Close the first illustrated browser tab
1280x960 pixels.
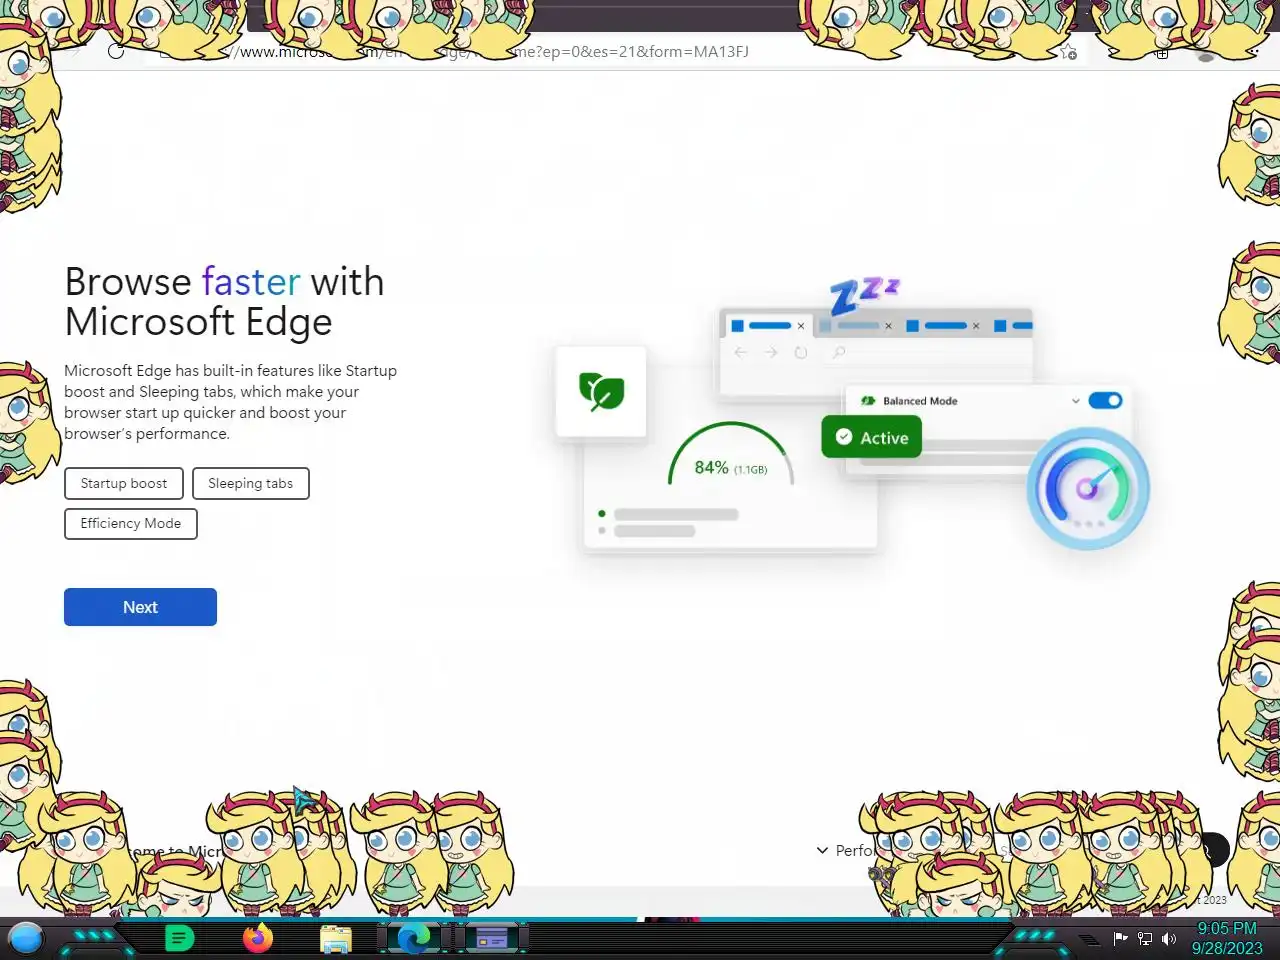point(800,326)
